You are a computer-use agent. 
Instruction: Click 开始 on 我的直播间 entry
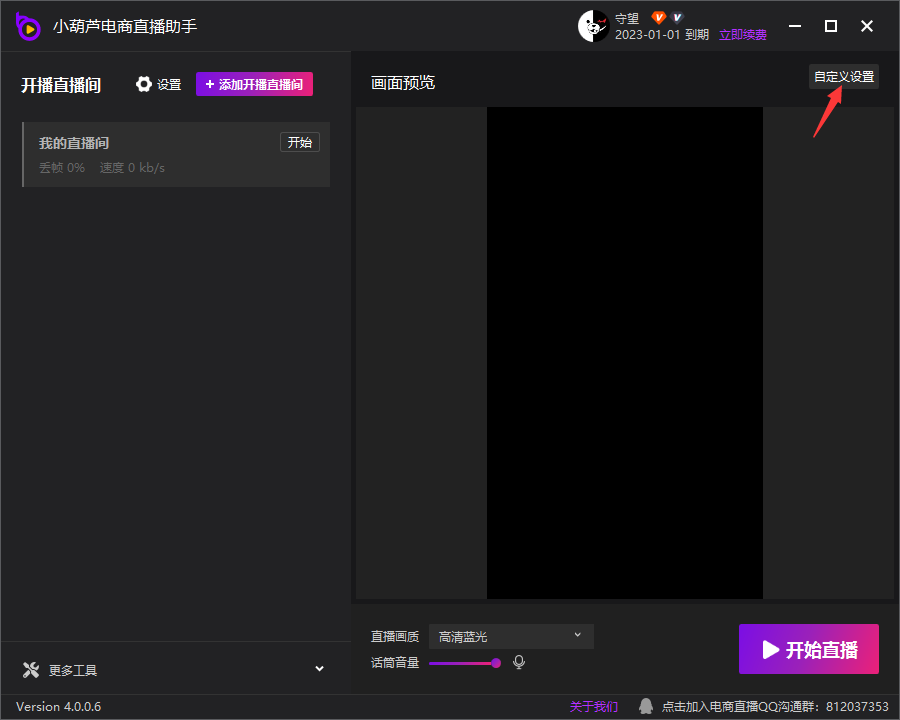299,143
